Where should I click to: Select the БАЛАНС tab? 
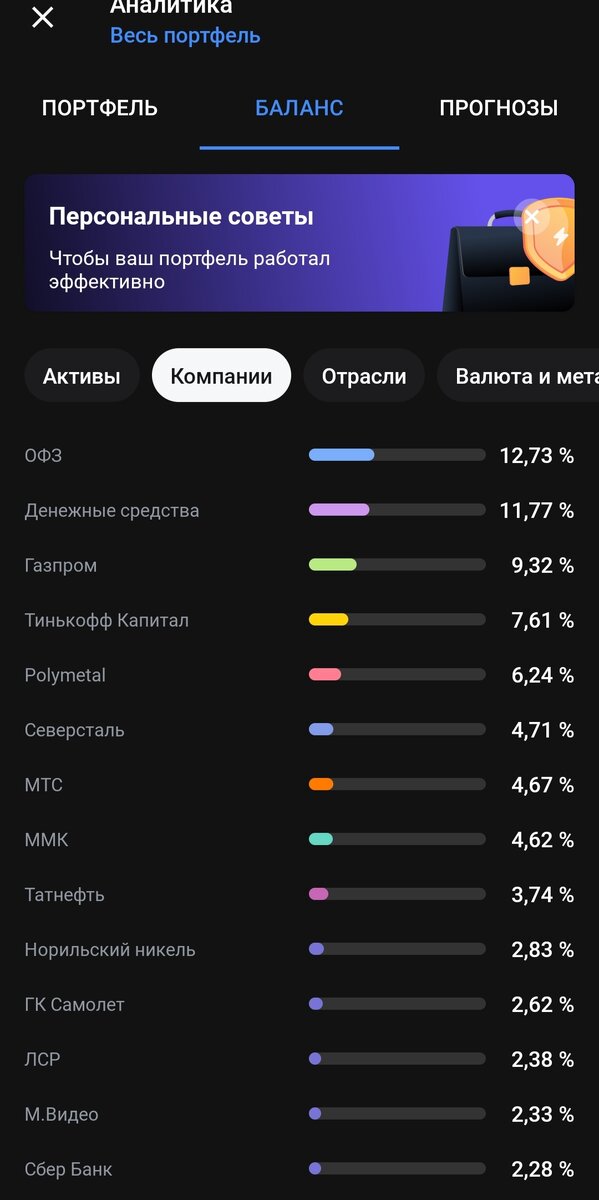298,107
